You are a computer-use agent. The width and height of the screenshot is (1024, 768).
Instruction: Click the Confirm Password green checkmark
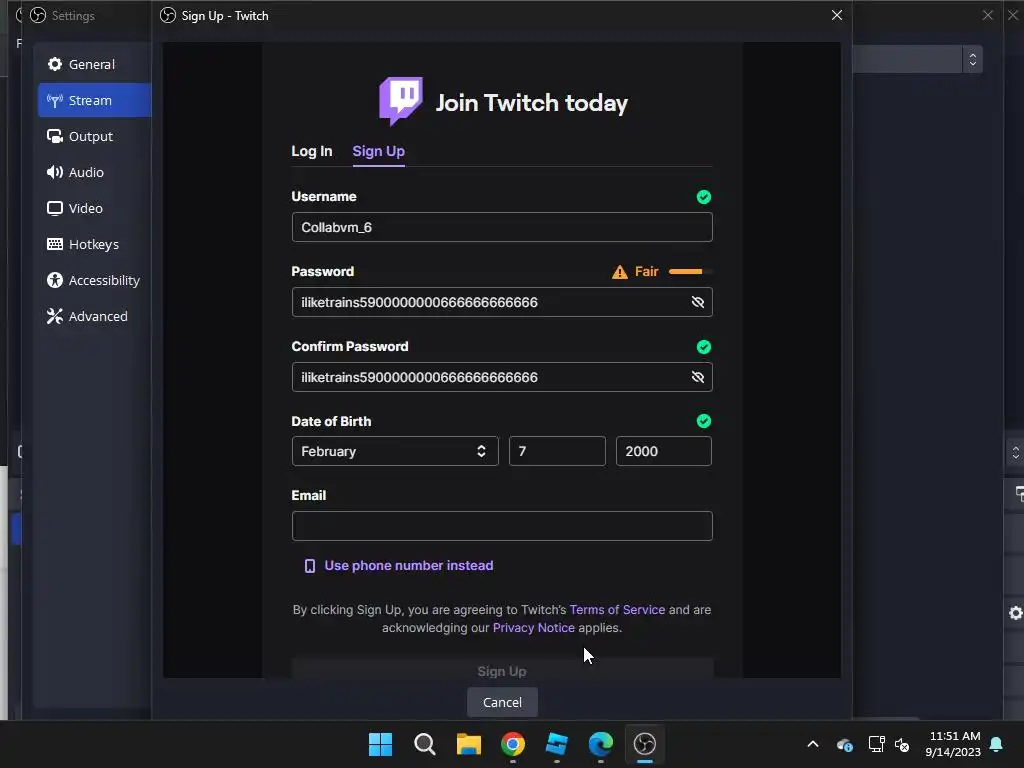click(x=703, y=347)
